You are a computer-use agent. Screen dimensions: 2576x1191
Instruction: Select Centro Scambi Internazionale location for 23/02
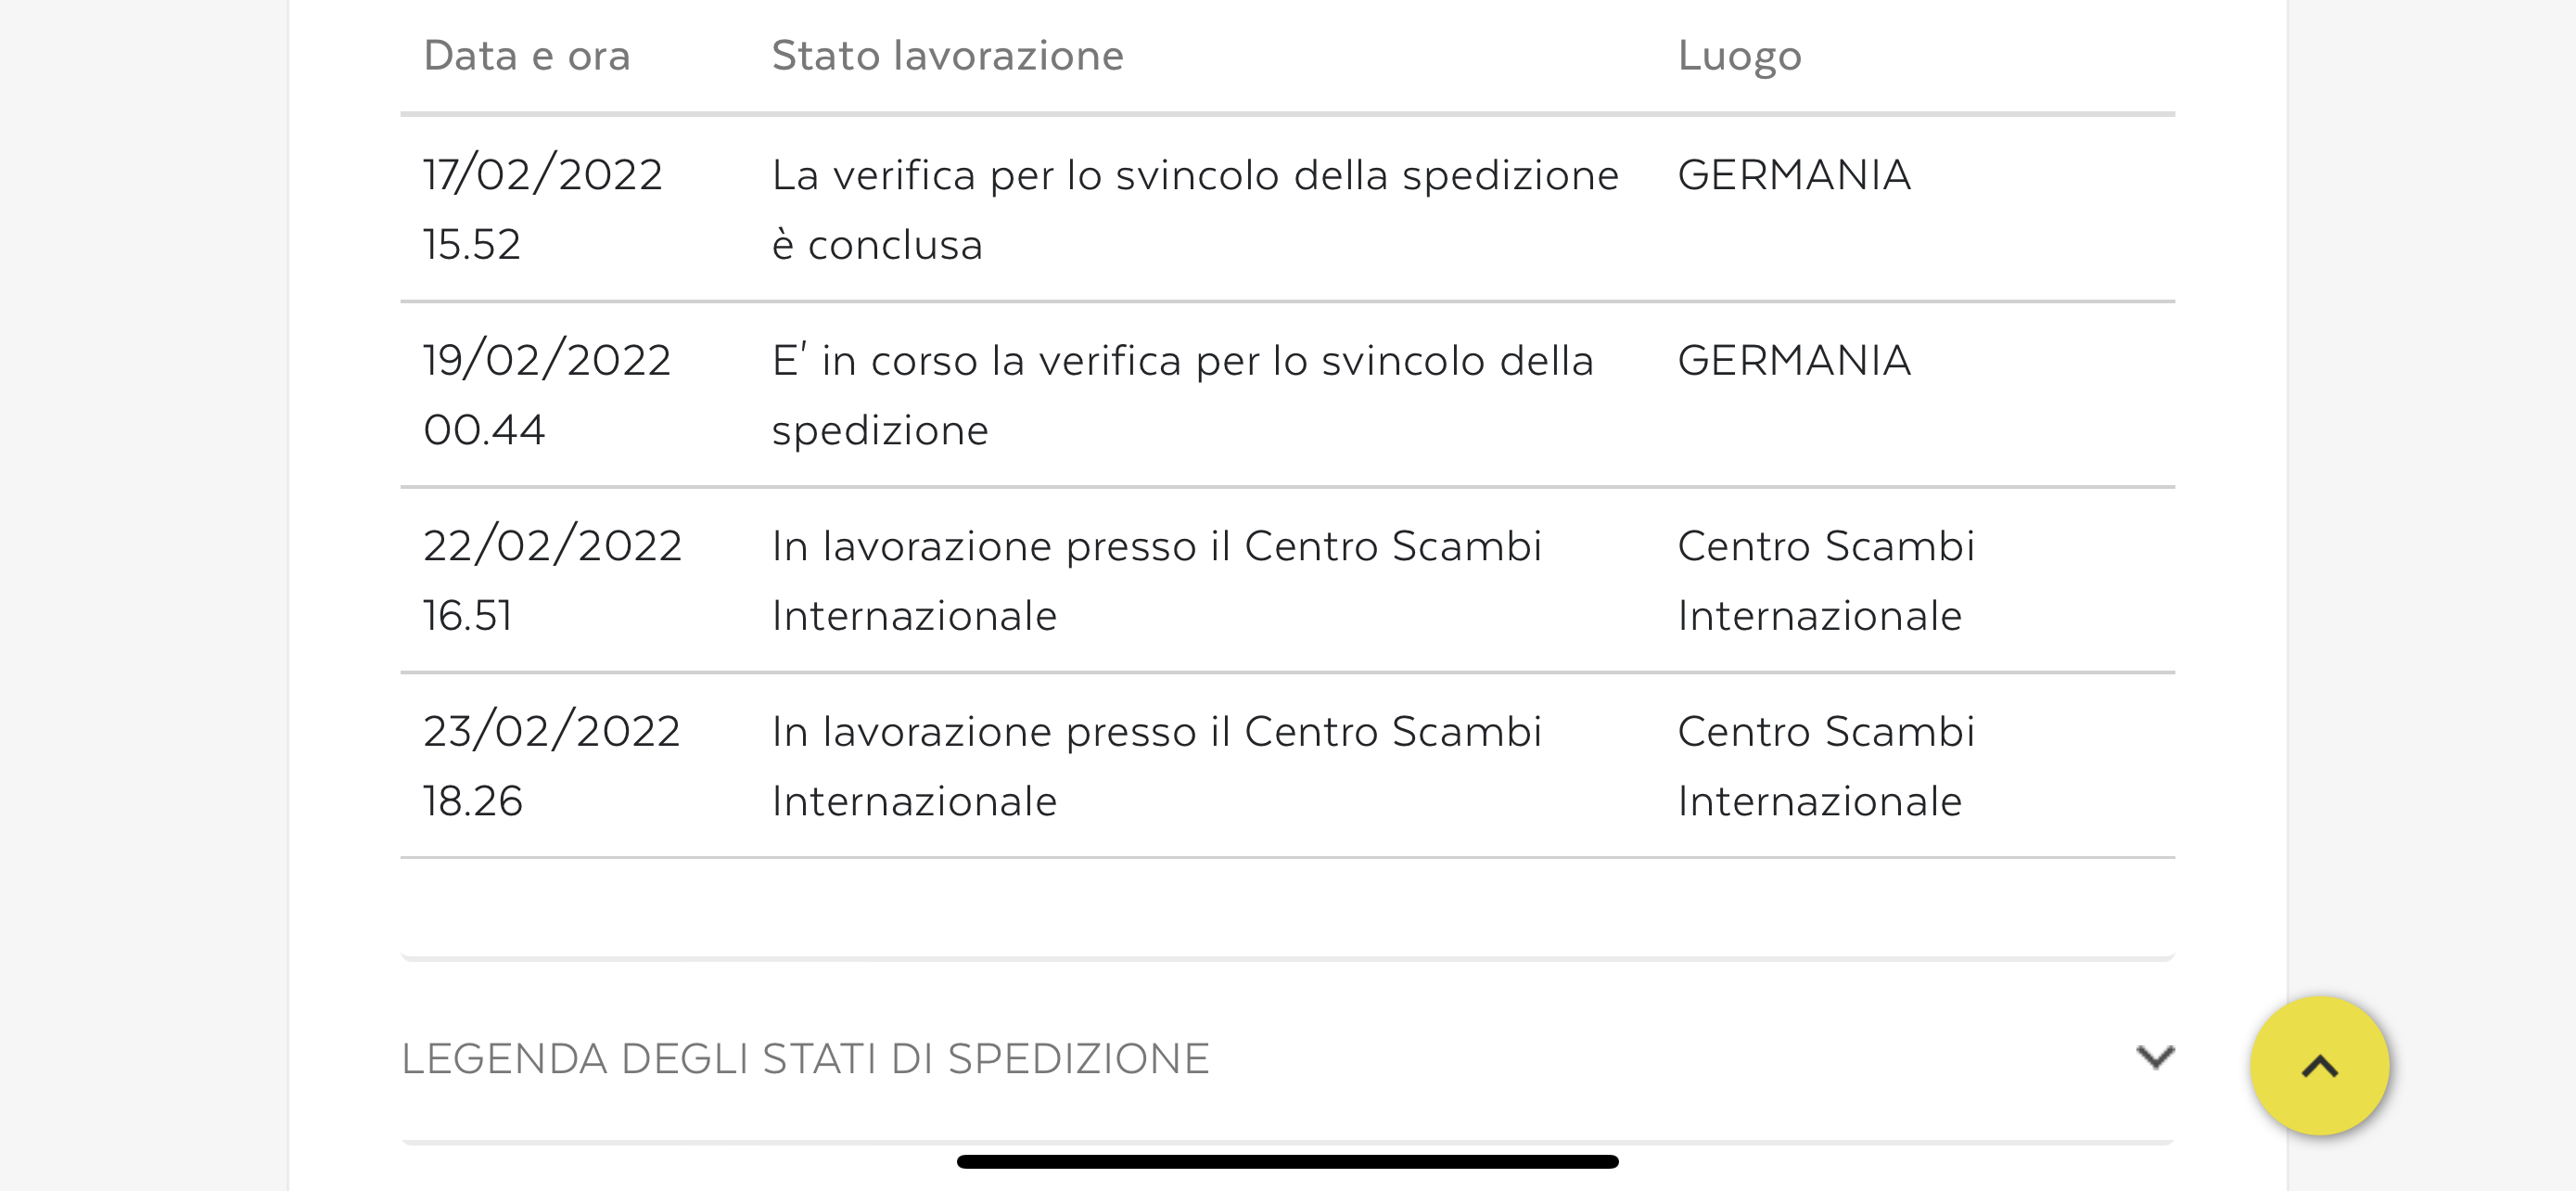(1825, 766)
